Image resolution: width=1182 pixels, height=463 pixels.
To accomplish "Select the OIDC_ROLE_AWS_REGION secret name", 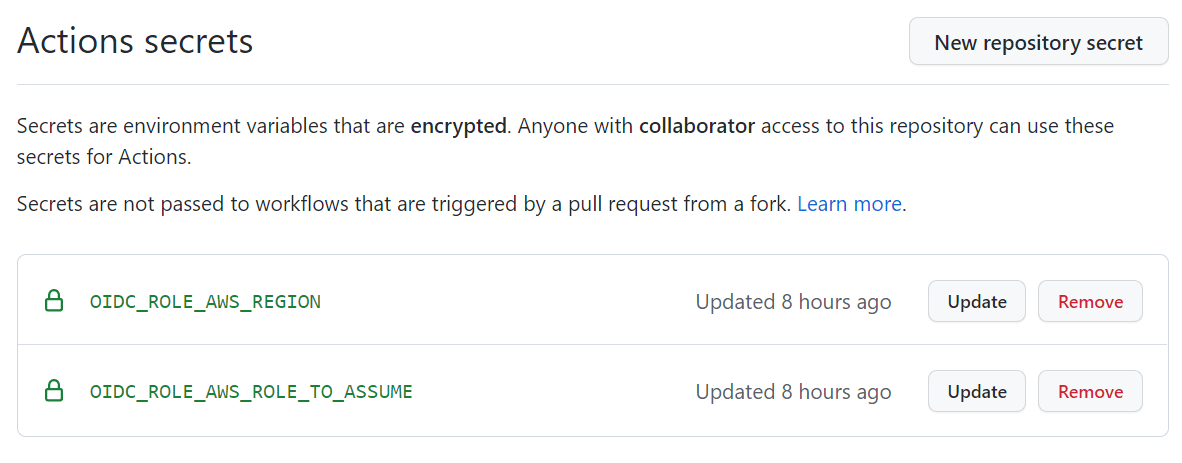I will click(x=205, y=301).
